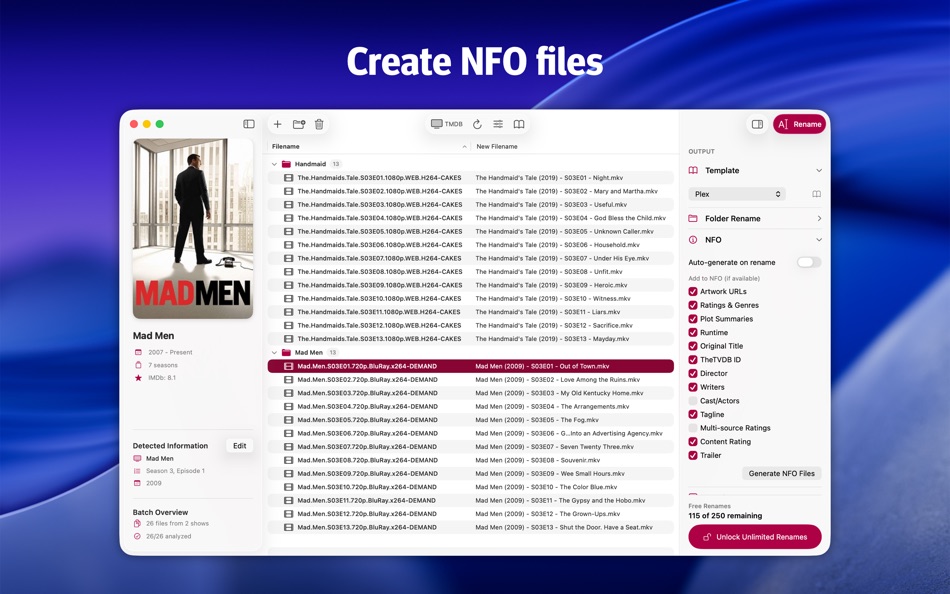The image size is (950, 594).
Task: Sort by the Filename column header
Action: click(x=285, y=145)
